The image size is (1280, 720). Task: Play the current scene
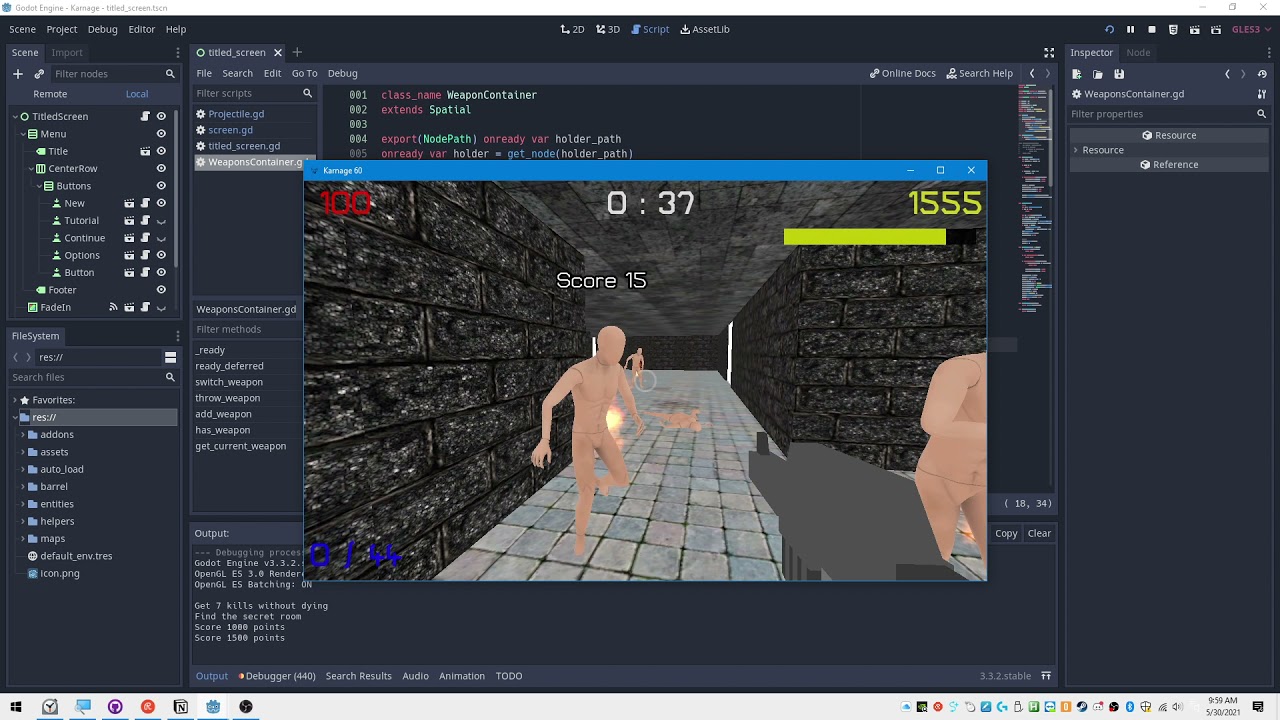(1194, 29)
